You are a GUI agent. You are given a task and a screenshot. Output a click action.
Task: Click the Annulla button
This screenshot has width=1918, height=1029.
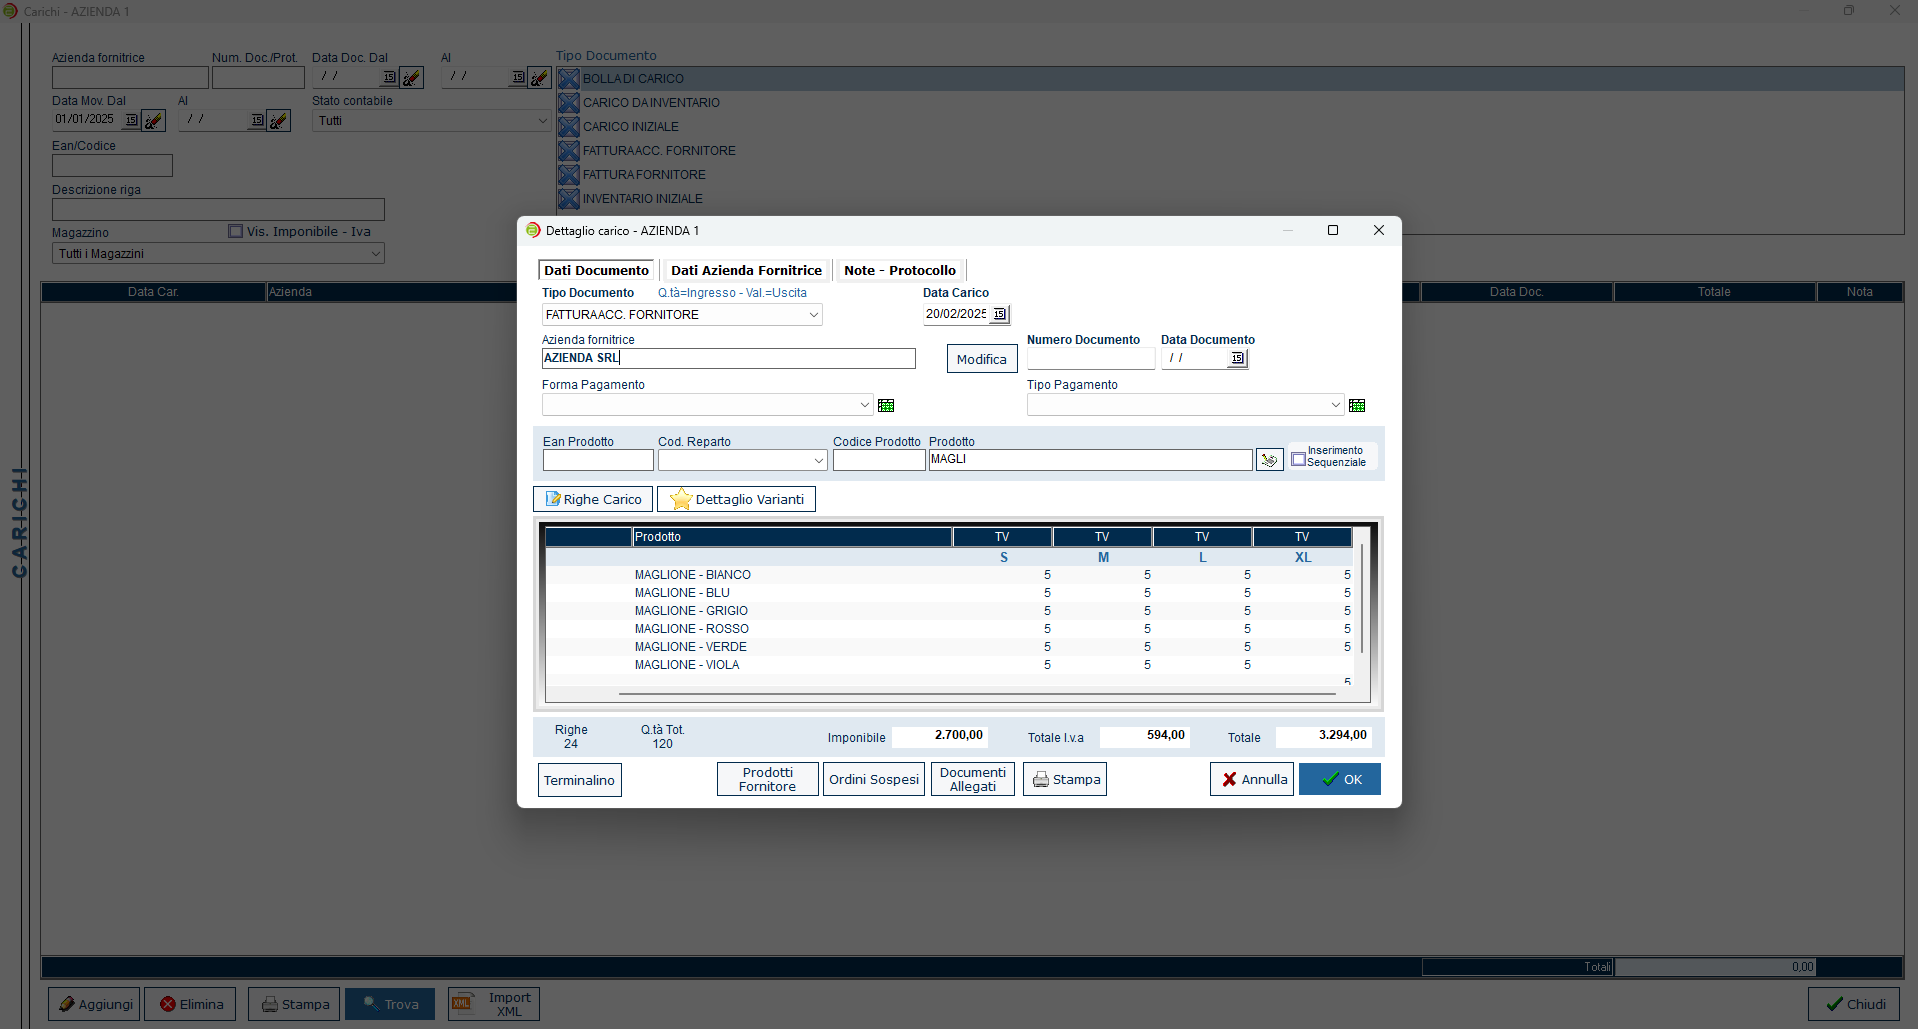coord(1252,779)
